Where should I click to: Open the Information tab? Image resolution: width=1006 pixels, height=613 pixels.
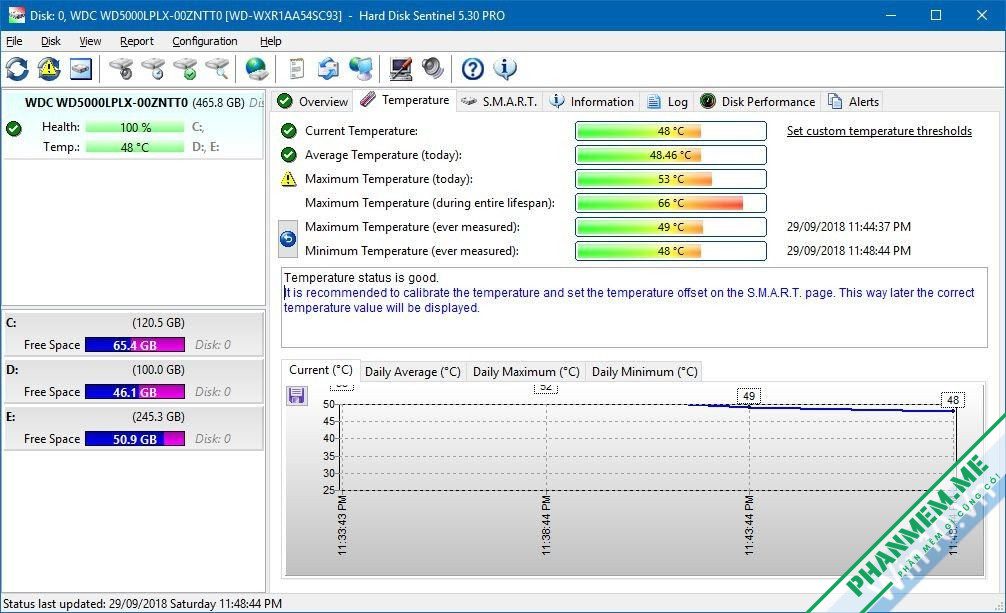[x=593, y=101]
